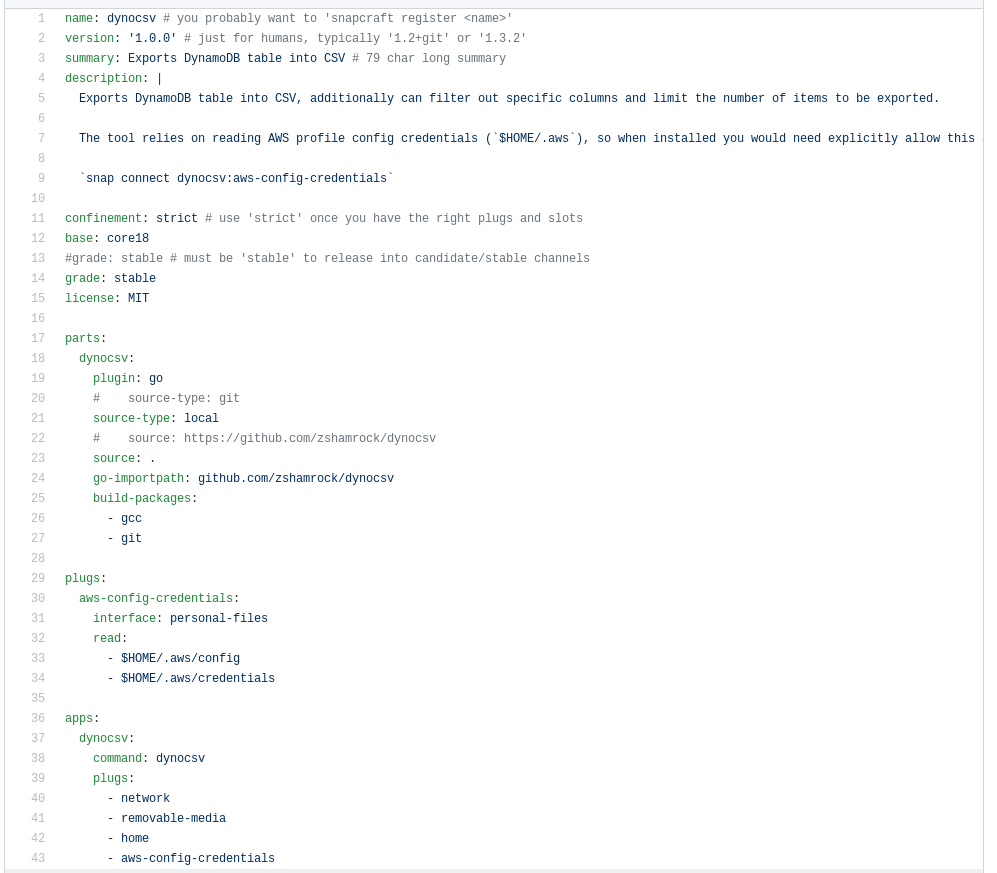Click the '$HOME/.aws/credentials' entry

point(198,678)
